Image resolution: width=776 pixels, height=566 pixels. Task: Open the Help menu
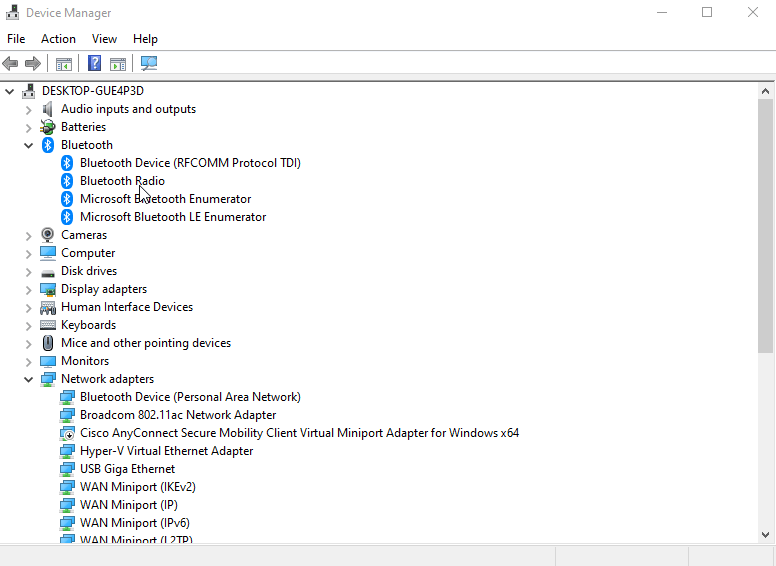click(x=146, y=39)
